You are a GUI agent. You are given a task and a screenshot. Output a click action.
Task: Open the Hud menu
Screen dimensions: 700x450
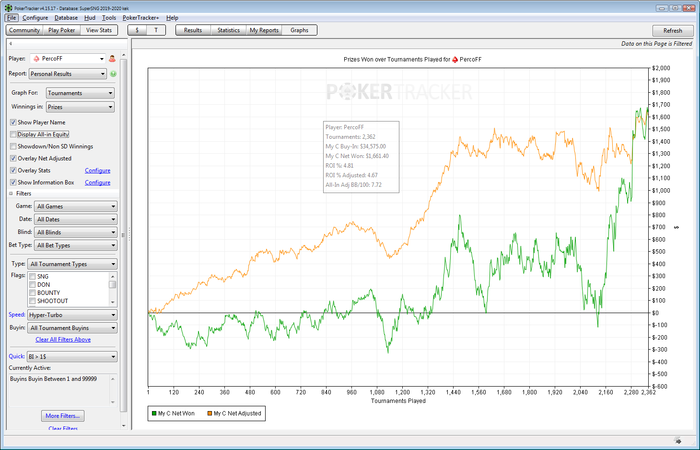90,18
